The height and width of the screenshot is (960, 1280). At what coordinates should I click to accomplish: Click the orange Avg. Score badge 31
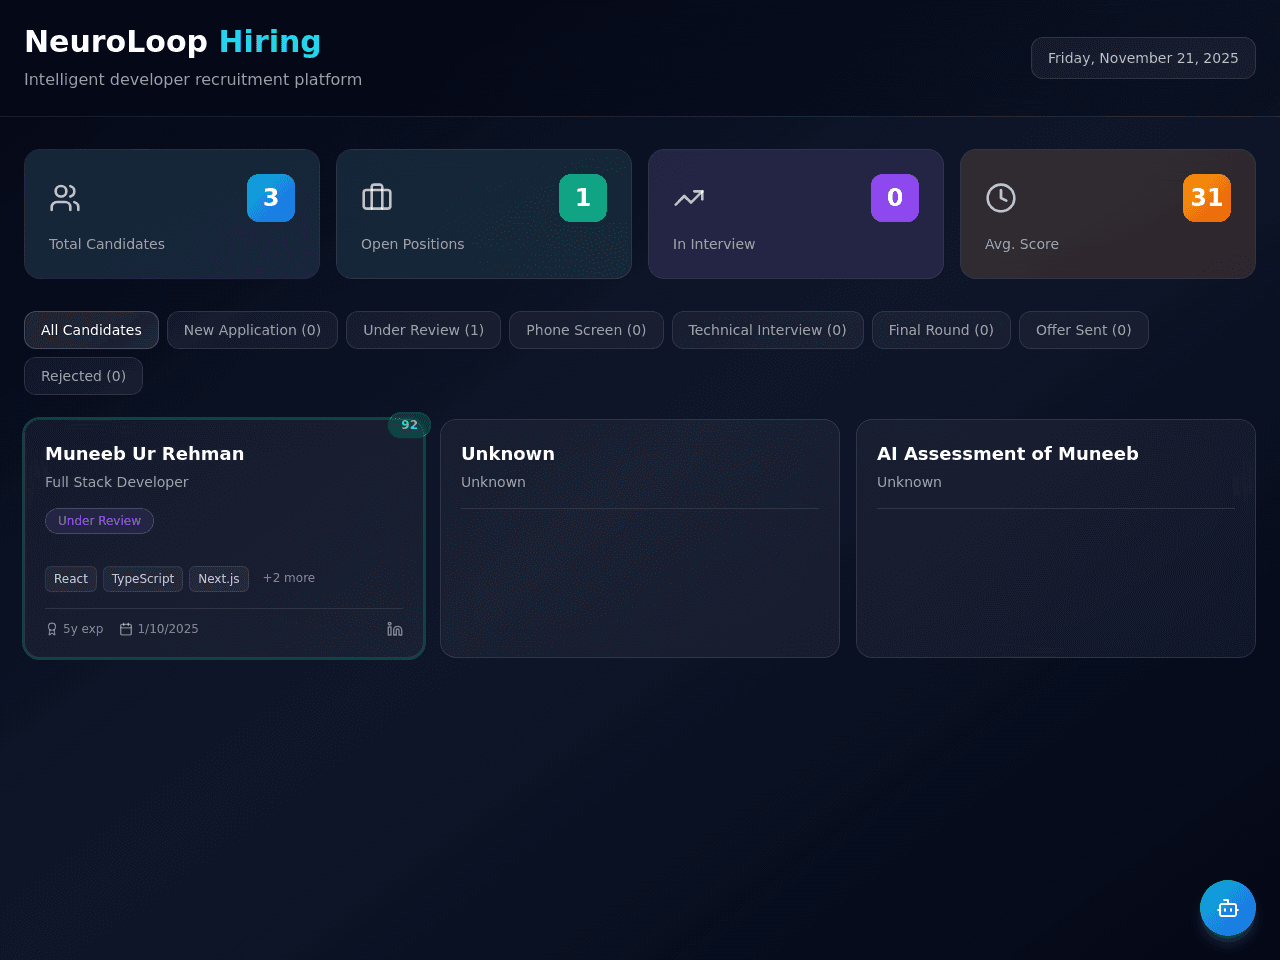coord(1207,198)
